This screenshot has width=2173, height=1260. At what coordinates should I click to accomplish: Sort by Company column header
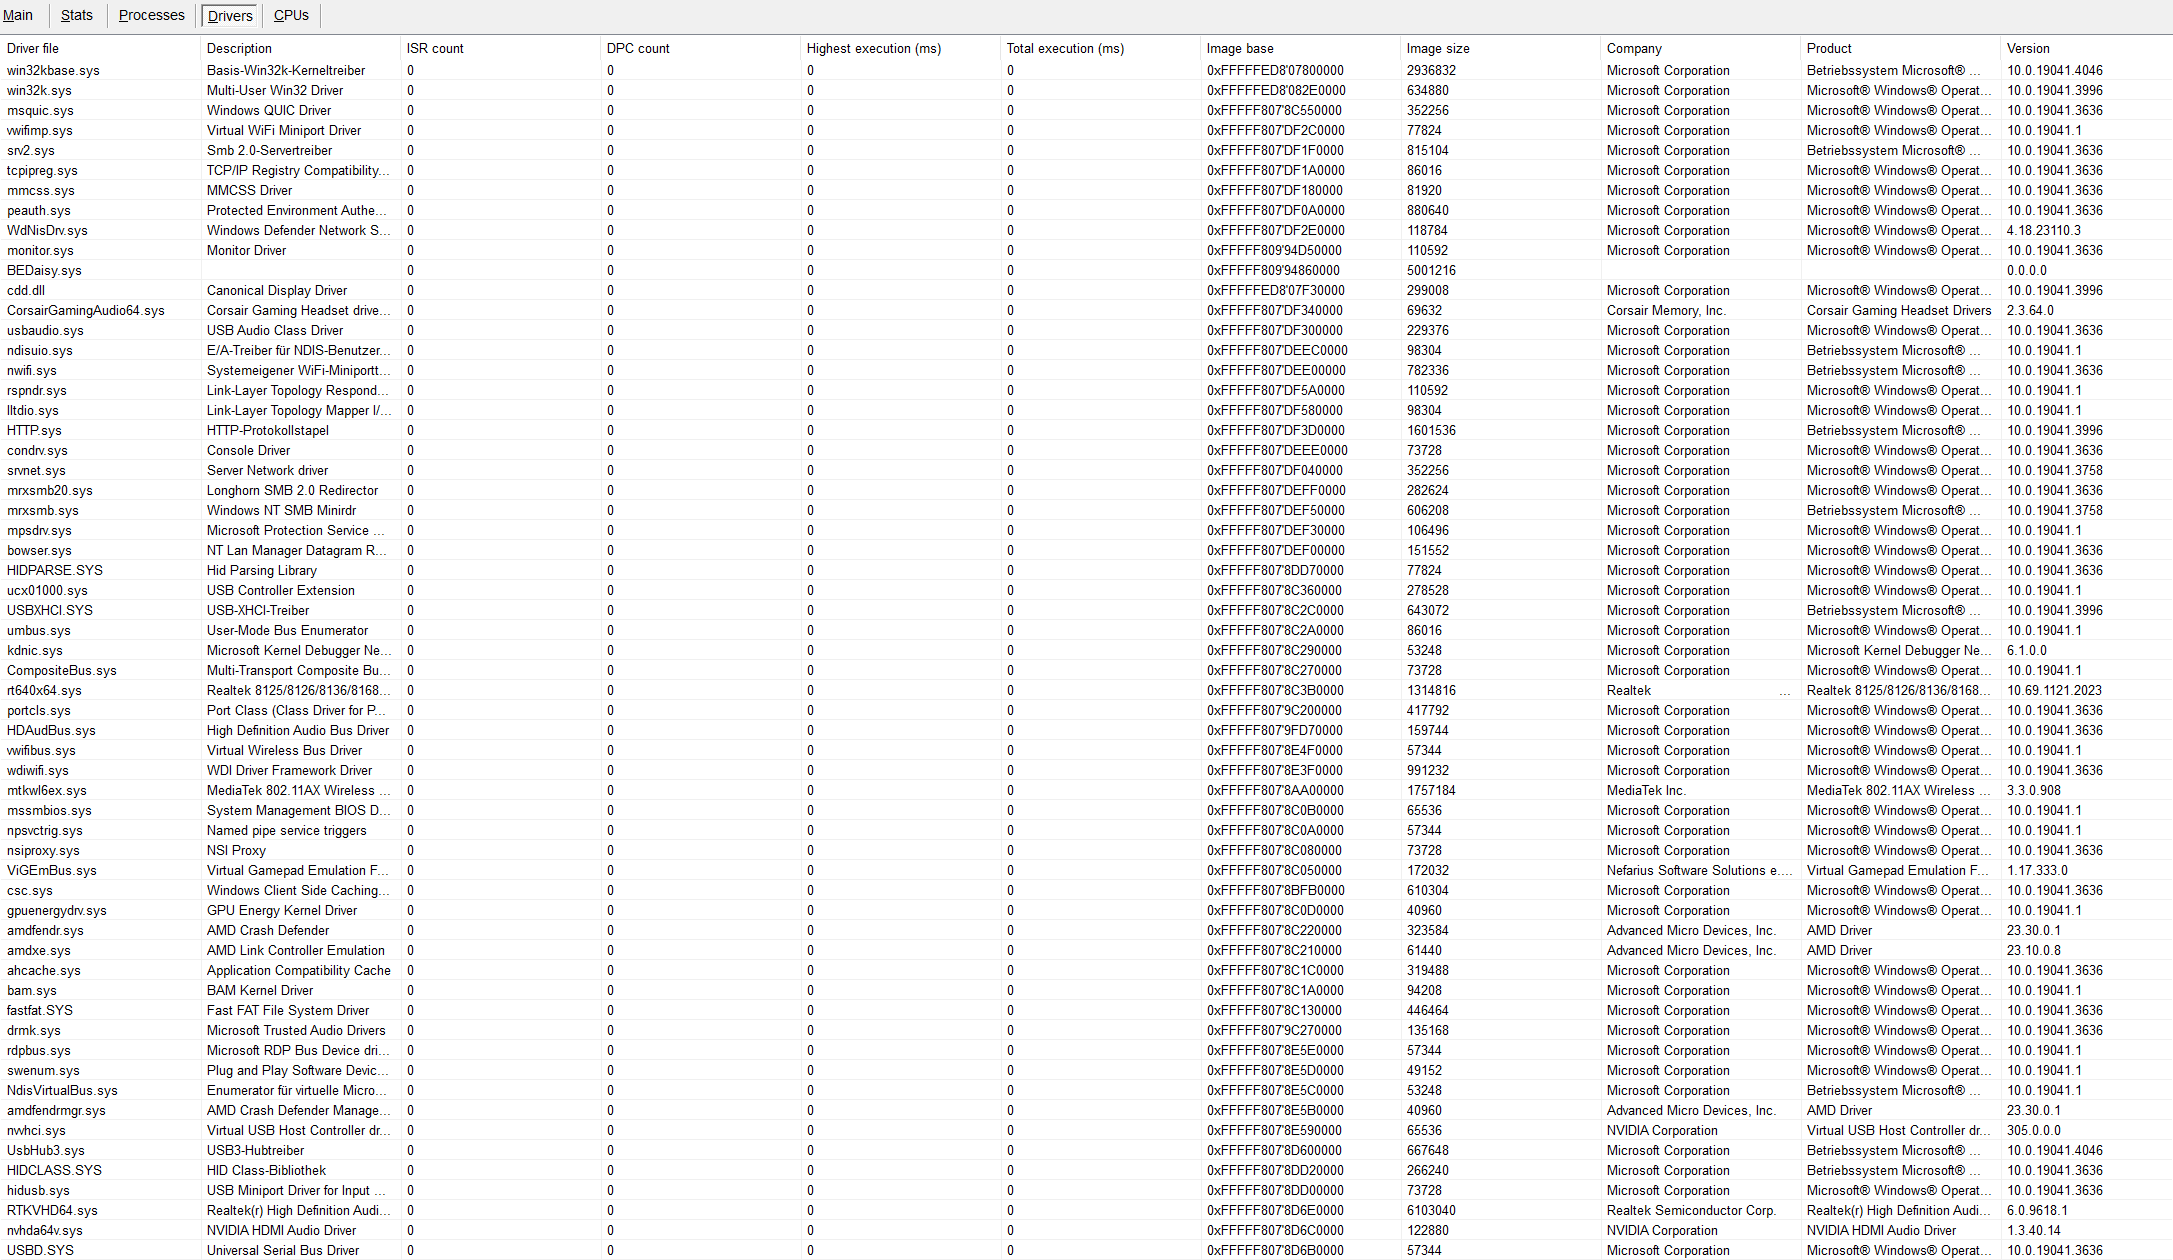[1634, 48]
